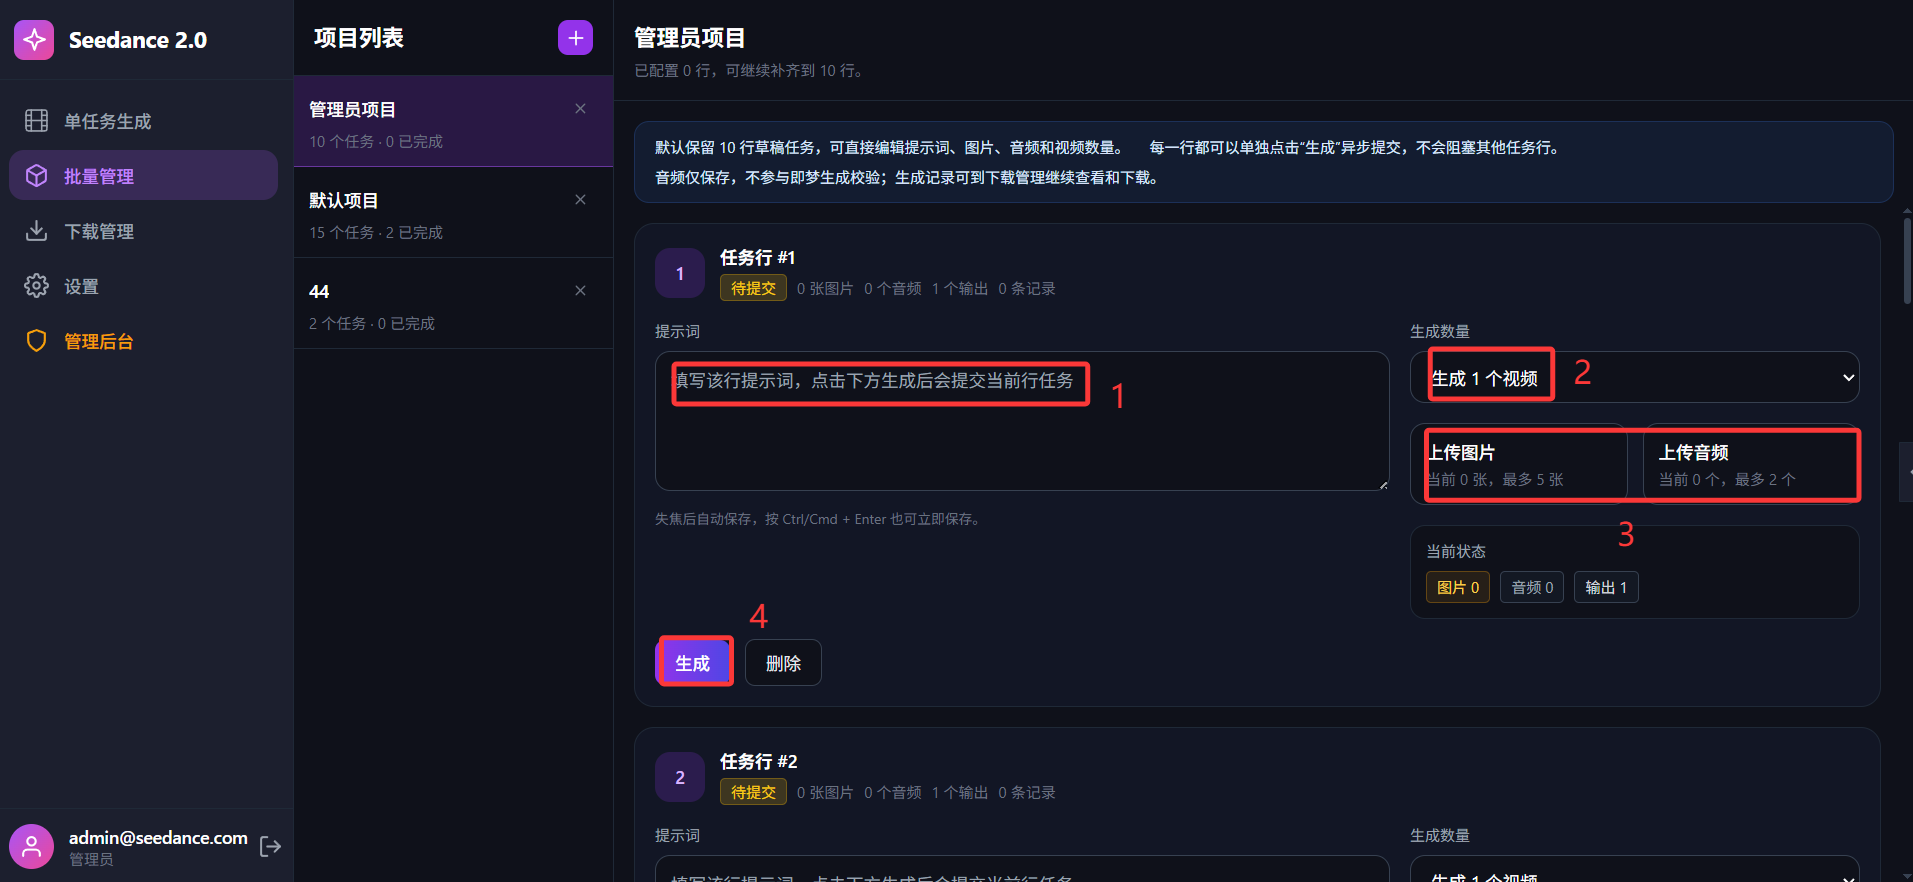Viewport: 1913px width, 882px height.
Task: Select the 默认项目 project
Action: click(x=453, y=212)
